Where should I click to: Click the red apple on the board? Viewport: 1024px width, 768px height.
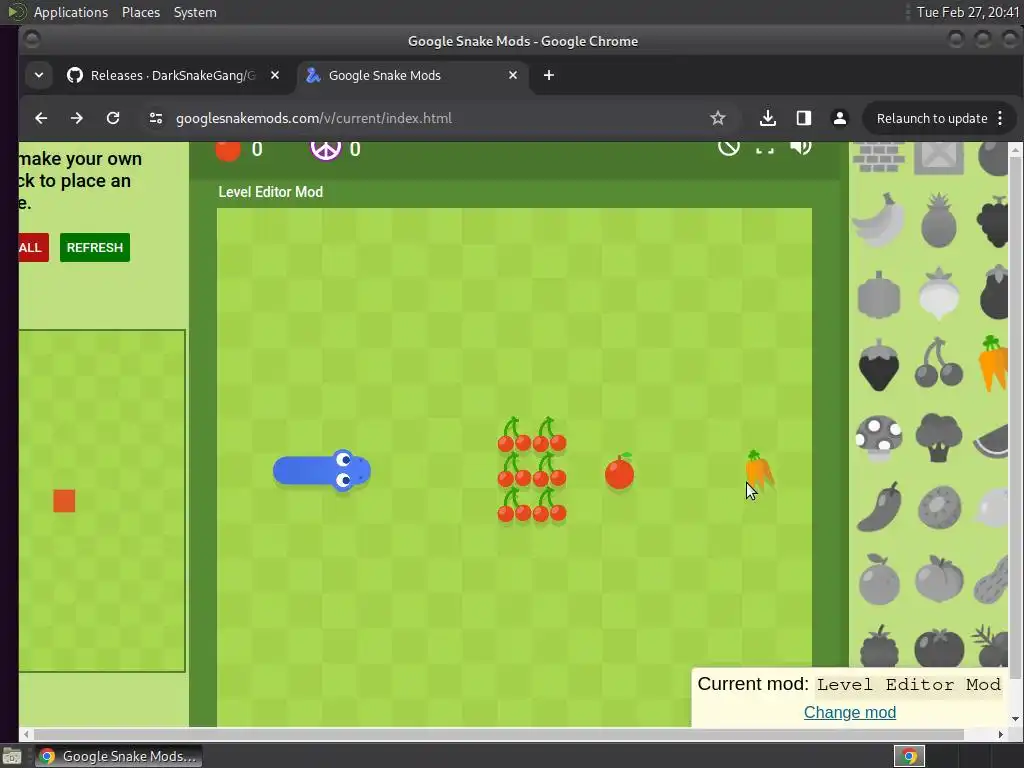619,472
